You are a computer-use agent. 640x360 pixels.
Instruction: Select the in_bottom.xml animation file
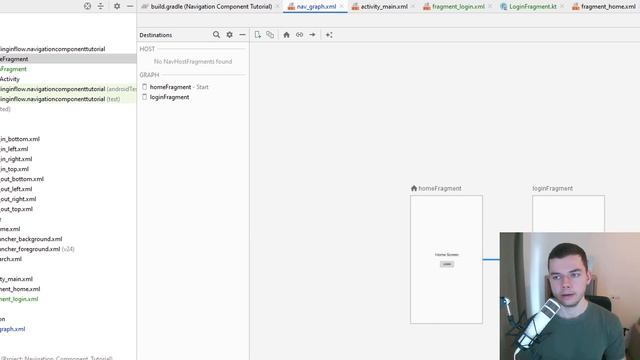(20, 139)
